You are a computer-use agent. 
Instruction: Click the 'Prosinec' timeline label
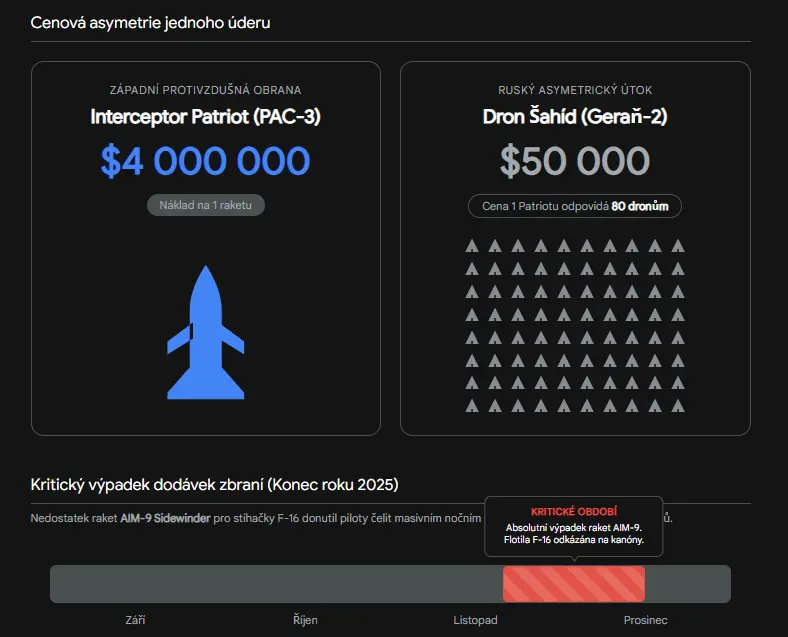(645, 620)
